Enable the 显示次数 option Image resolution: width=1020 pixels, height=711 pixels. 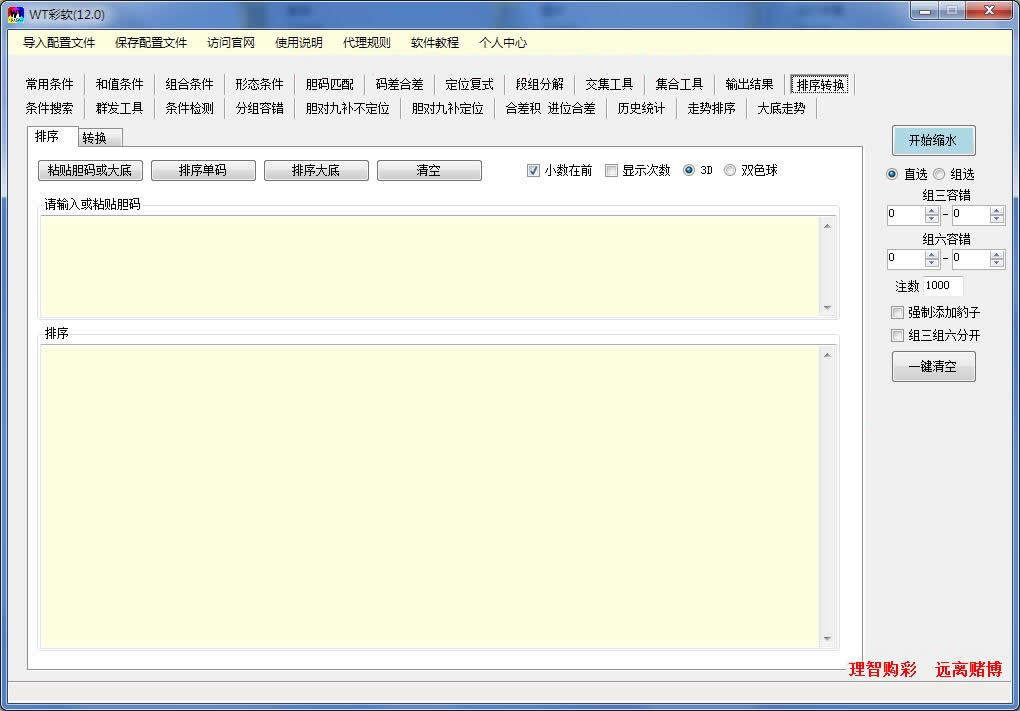pyautogui.click(x=611, y=170)
